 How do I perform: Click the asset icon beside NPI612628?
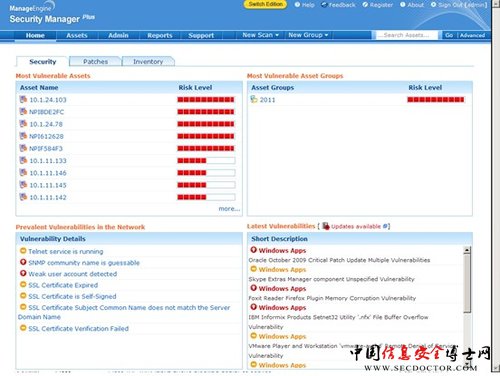click(23, 136)
